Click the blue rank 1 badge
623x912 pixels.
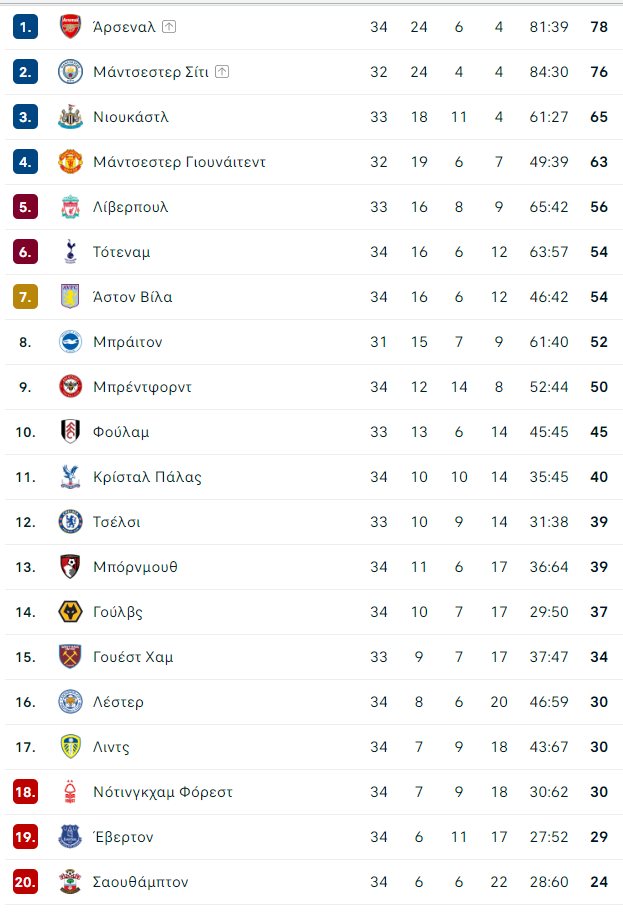(26, 27)
